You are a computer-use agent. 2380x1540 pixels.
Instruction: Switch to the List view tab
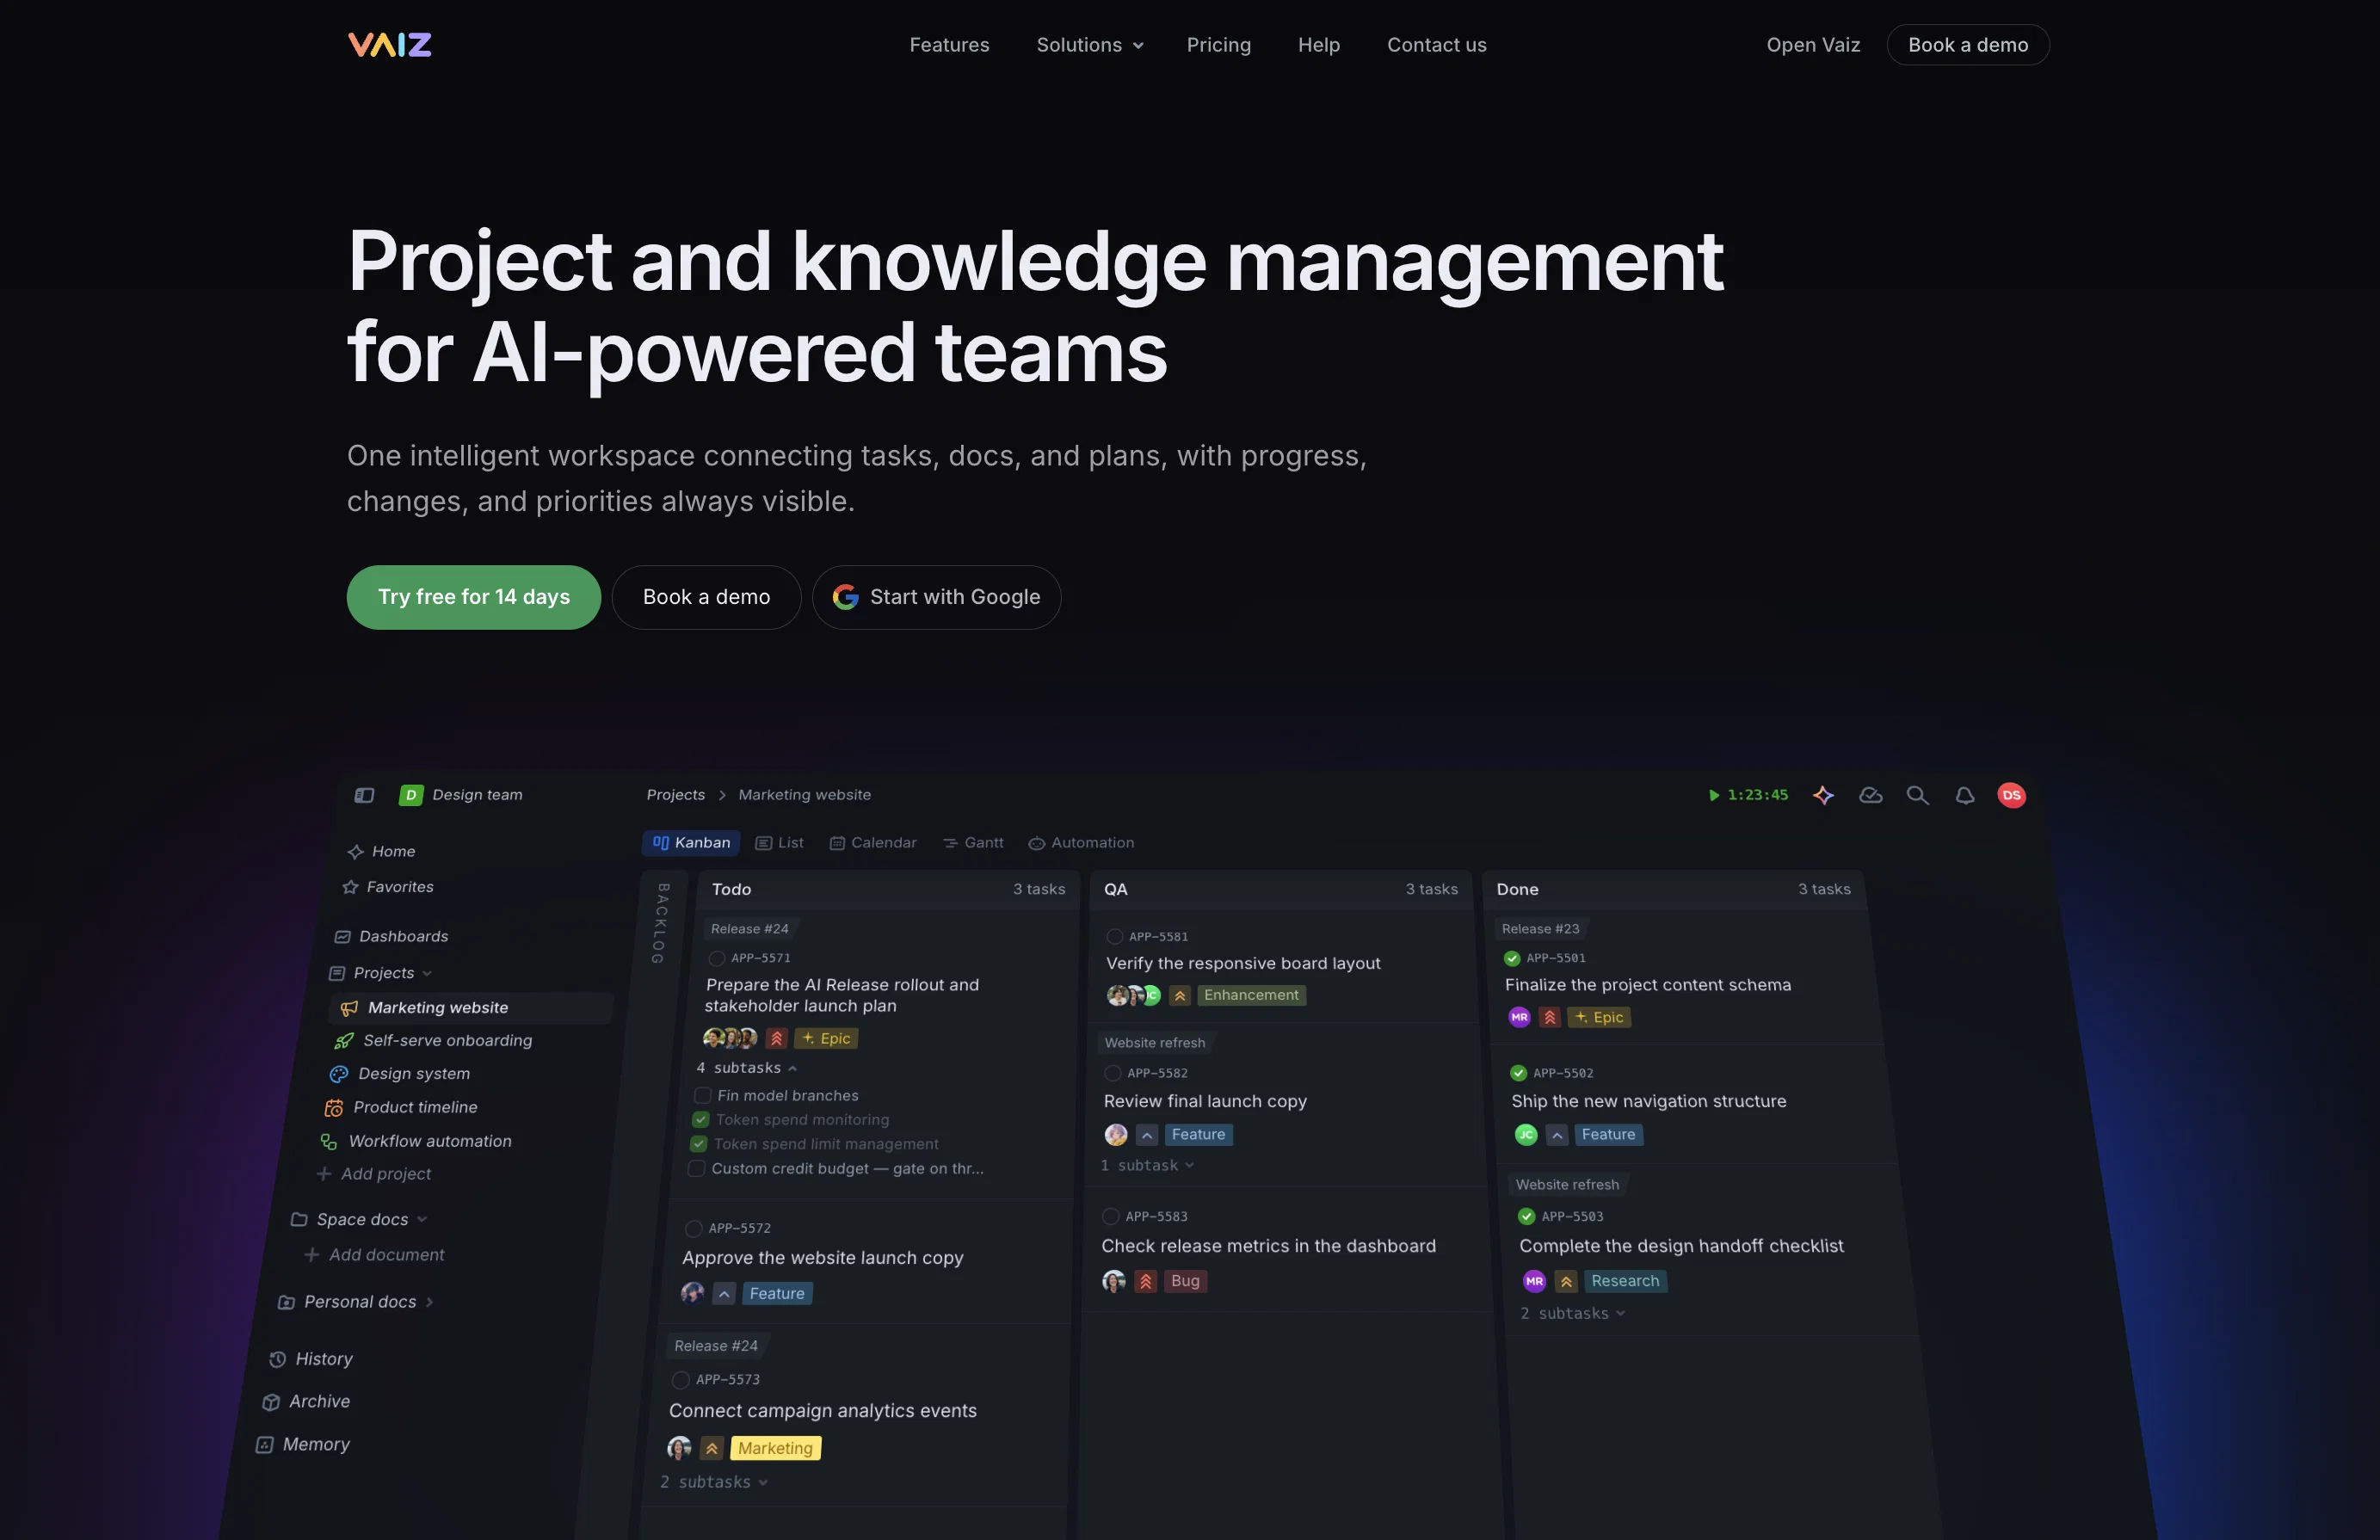click(x=779, y=843)
